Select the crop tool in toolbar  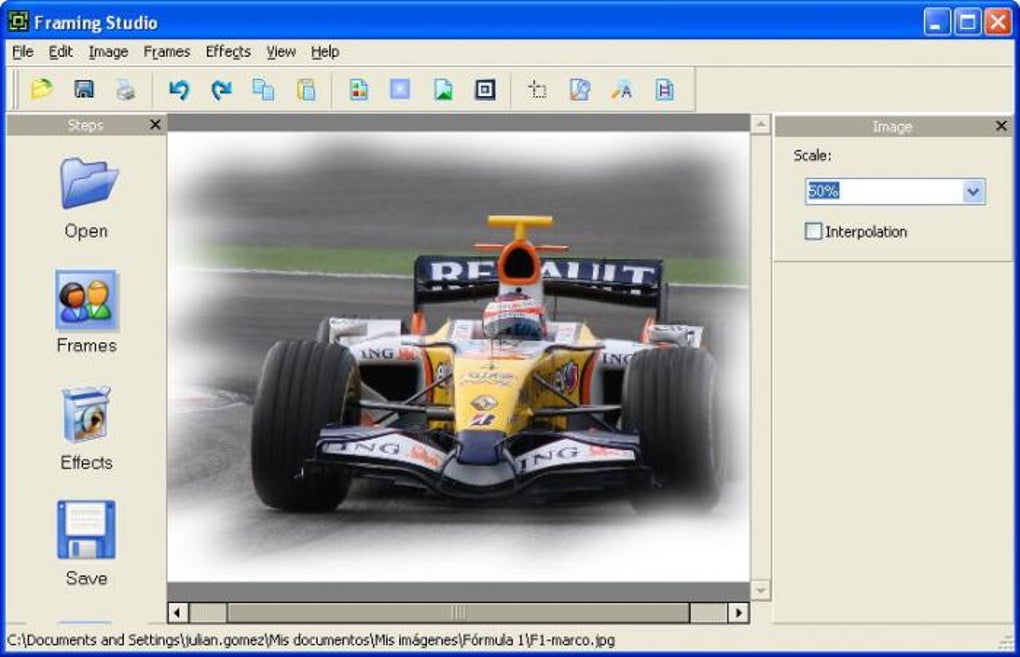pyautogui.click(x=537, y=89)
